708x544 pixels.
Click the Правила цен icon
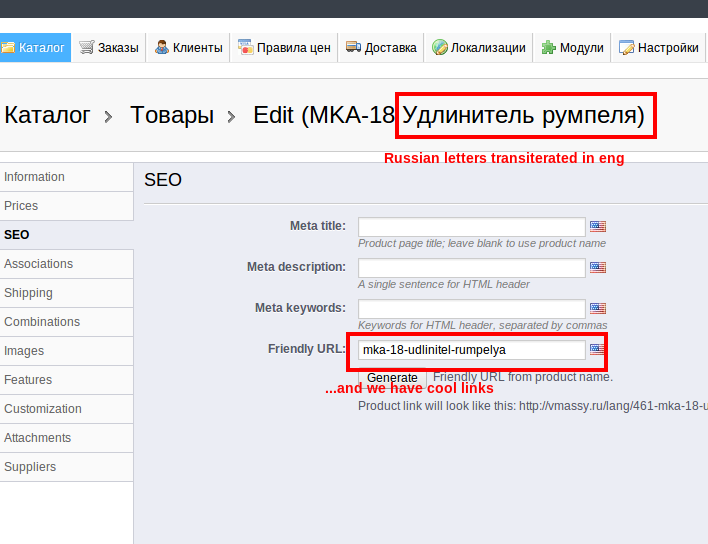coord(246,47)
